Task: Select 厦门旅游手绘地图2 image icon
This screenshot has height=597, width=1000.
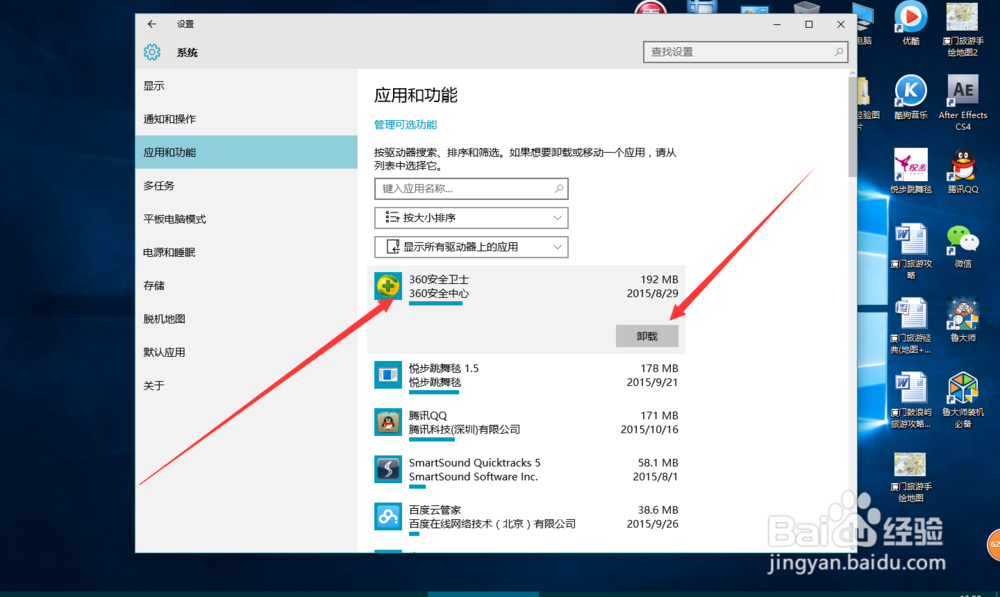Action: point(963,29)
